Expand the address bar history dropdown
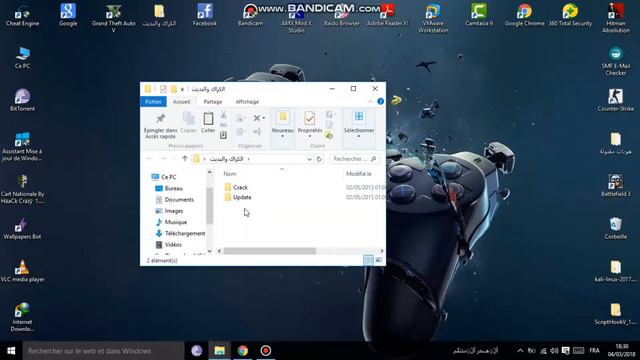 [x=309, y=159]
